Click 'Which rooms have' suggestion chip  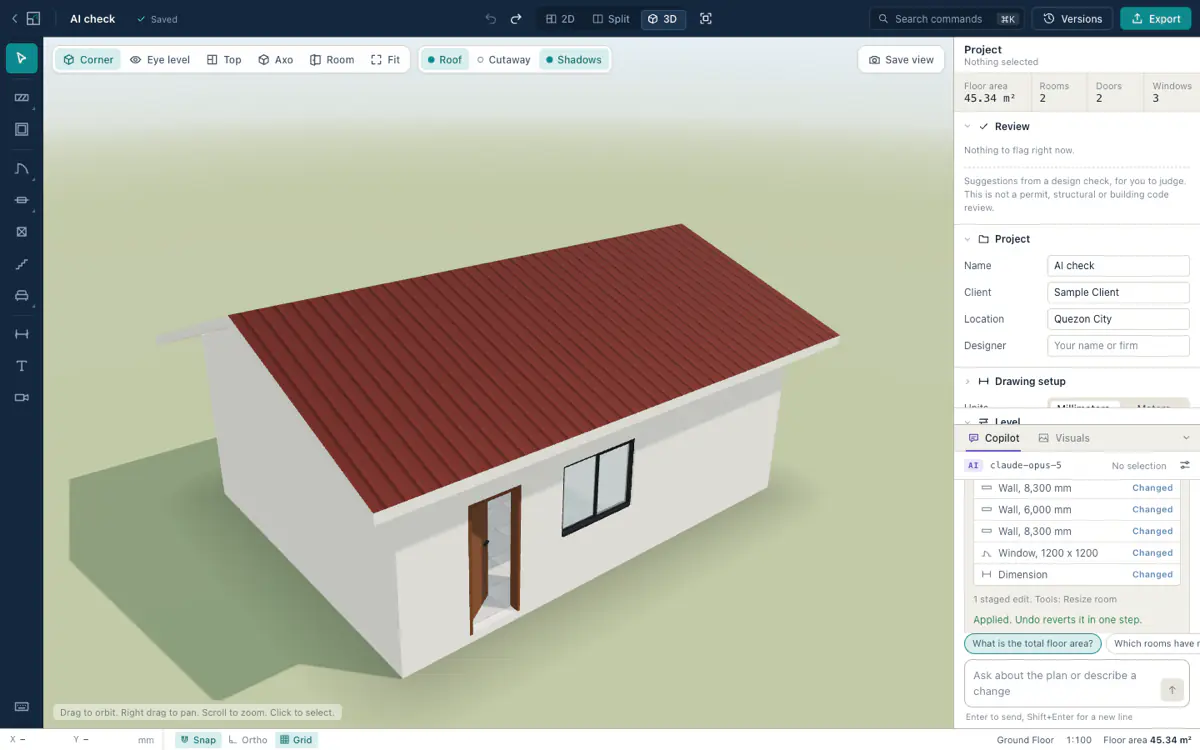pyautogui.click(x=1151, y=644)
